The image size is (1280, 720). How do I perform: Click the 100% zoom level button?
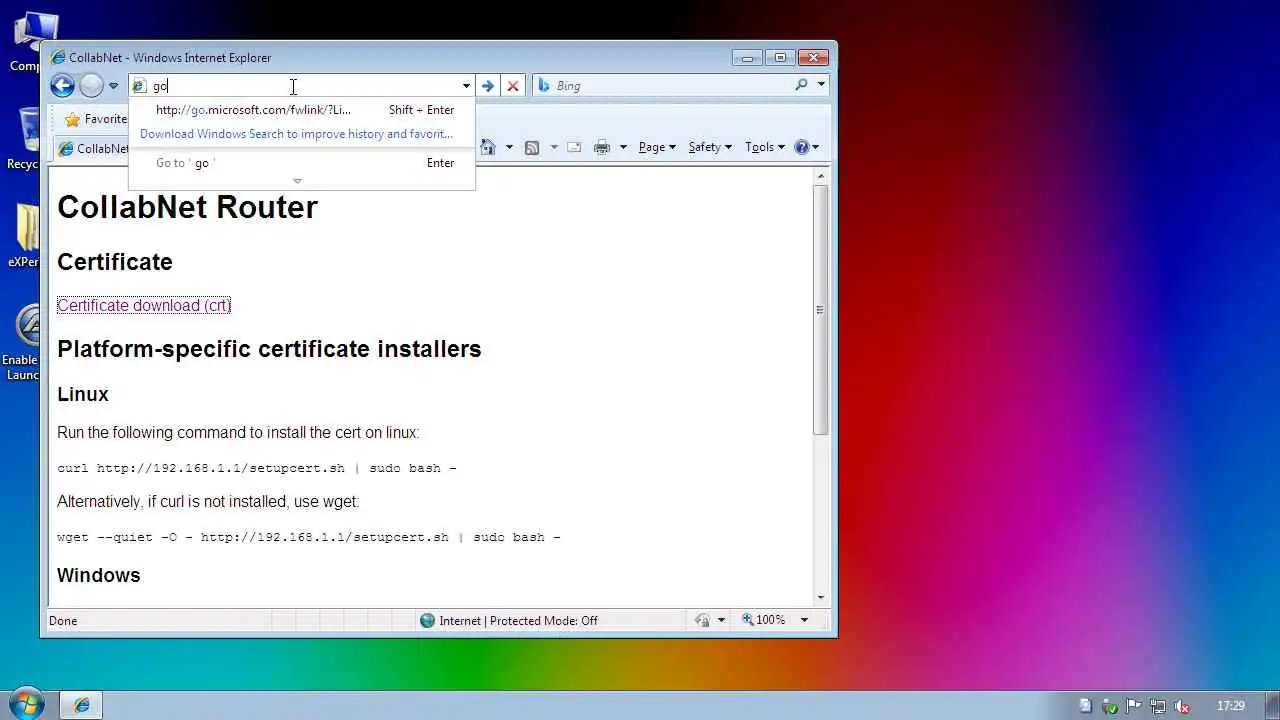coord(764,620)
